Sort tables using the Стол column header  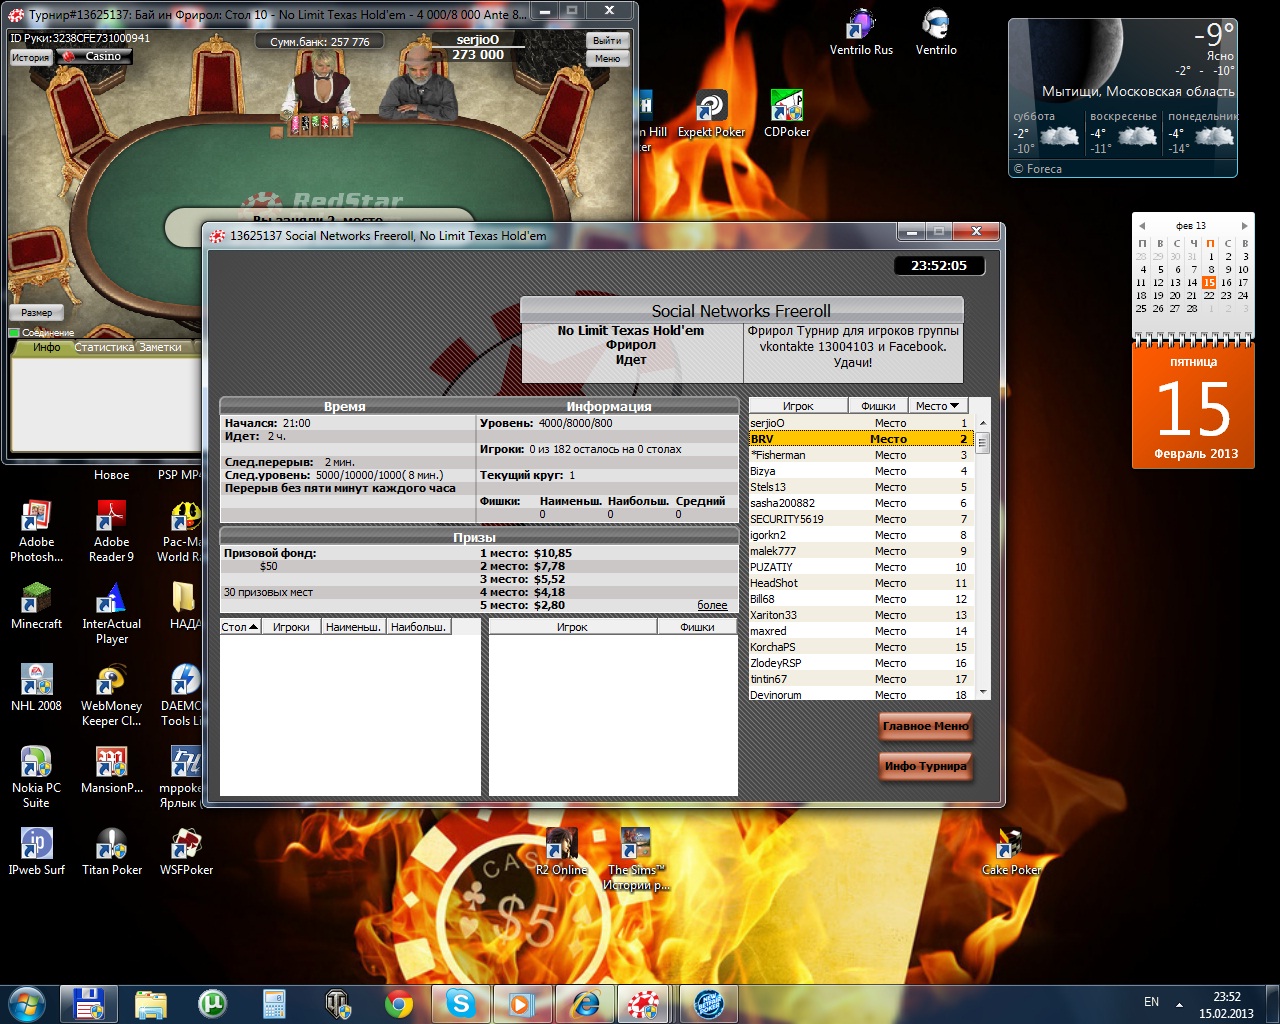[x=240, y=627]
